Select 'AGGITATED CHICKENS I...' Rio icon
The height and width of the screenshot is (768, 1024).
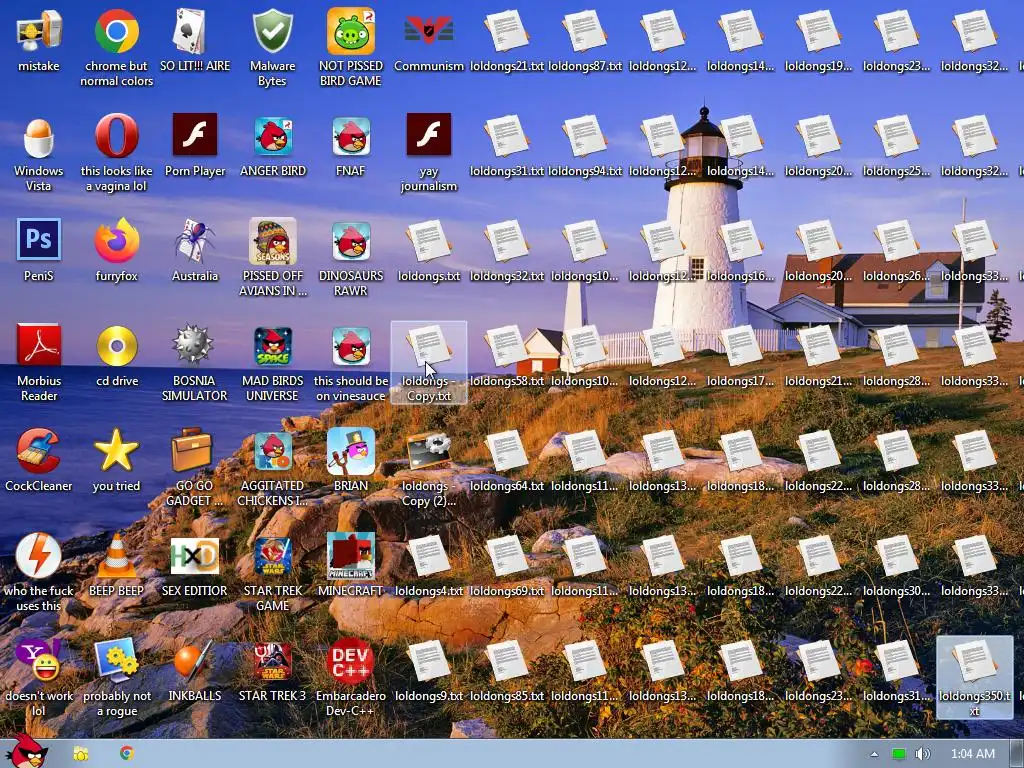(x=272, y=451)
